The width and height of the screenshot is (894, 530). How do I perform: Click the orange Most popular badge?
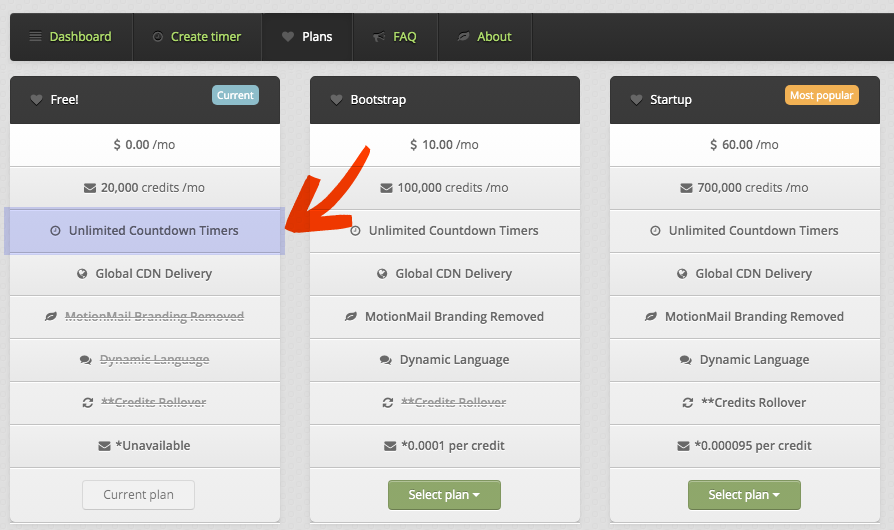click(821, 96)
